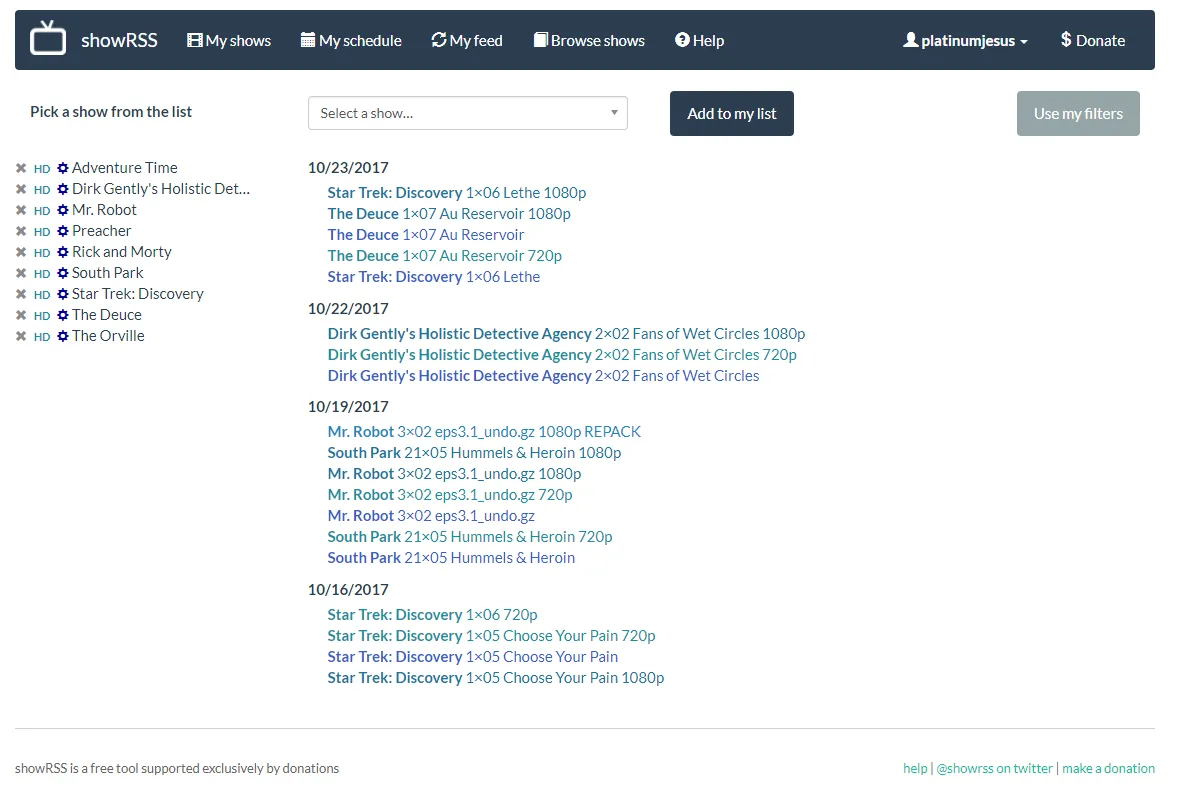The width and height of the screenshot is (1192, 795).
Task: Open the Select a show dropdown
Action: [468, 113]
